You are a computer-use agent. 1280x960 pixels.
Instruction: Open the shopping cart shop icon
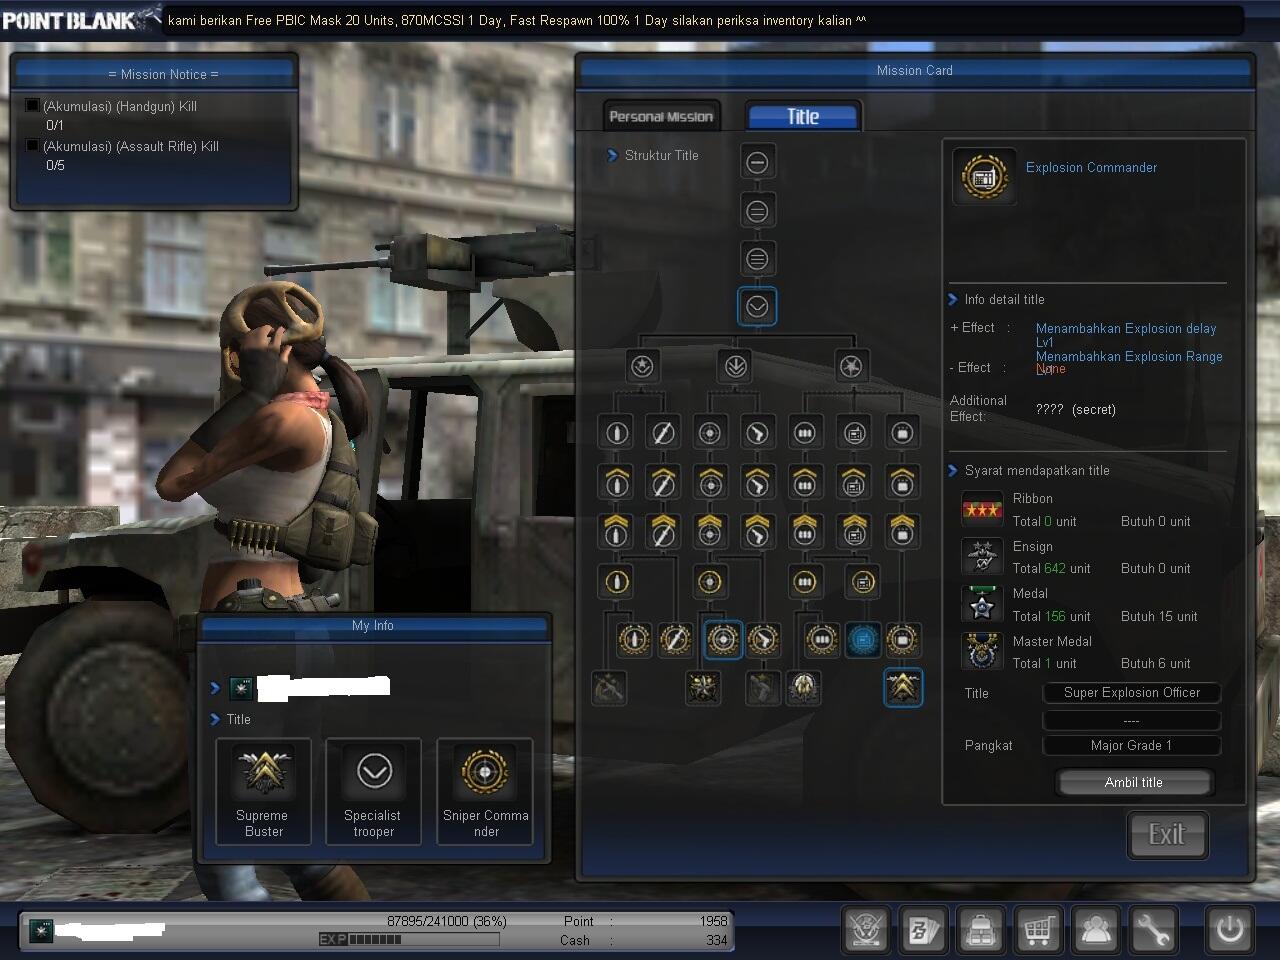[1038, 930]
